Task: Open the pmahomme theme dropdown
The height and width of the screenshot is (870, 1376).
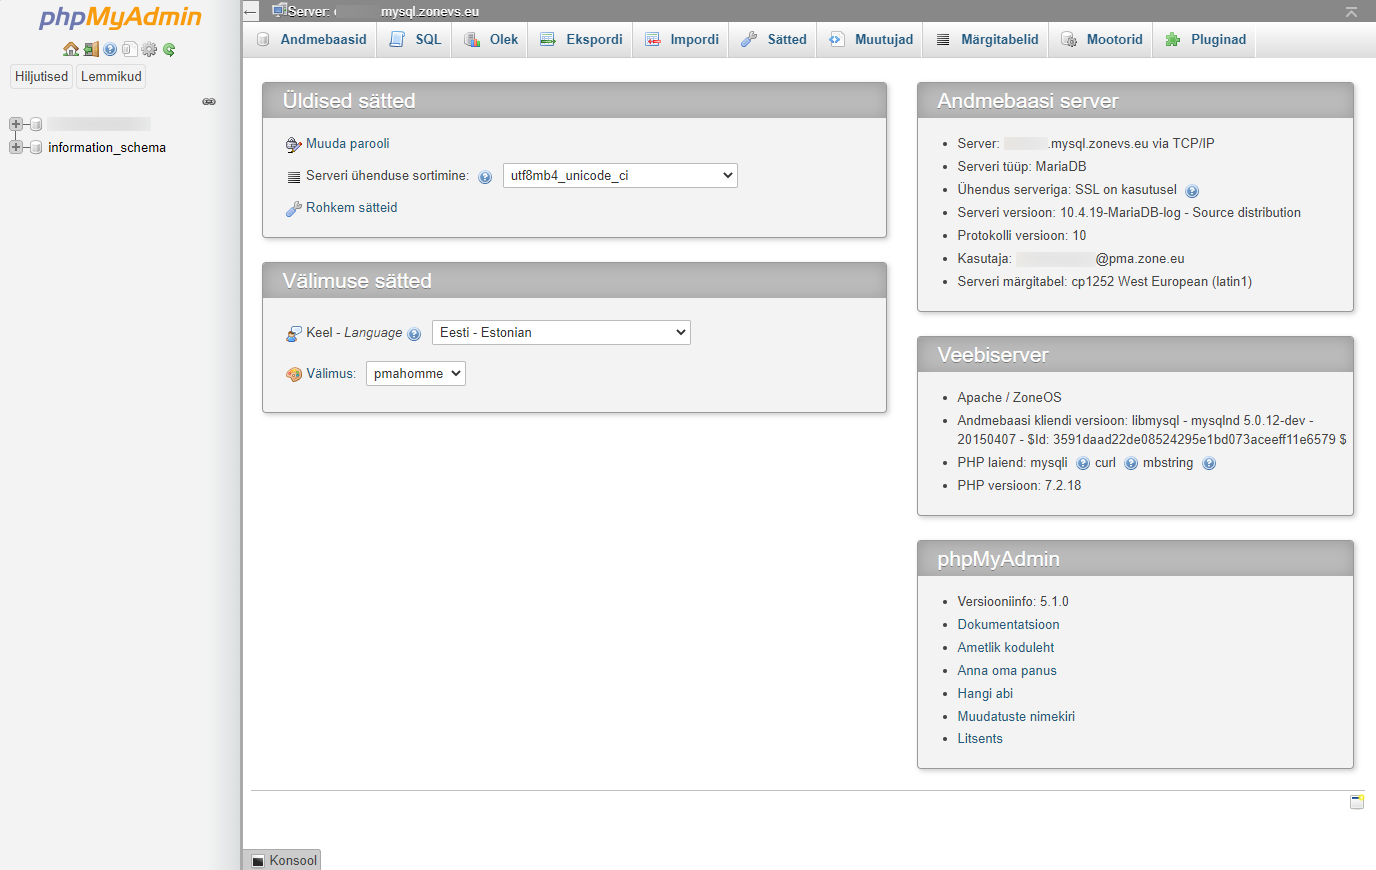Action: [x=416, y=374]
